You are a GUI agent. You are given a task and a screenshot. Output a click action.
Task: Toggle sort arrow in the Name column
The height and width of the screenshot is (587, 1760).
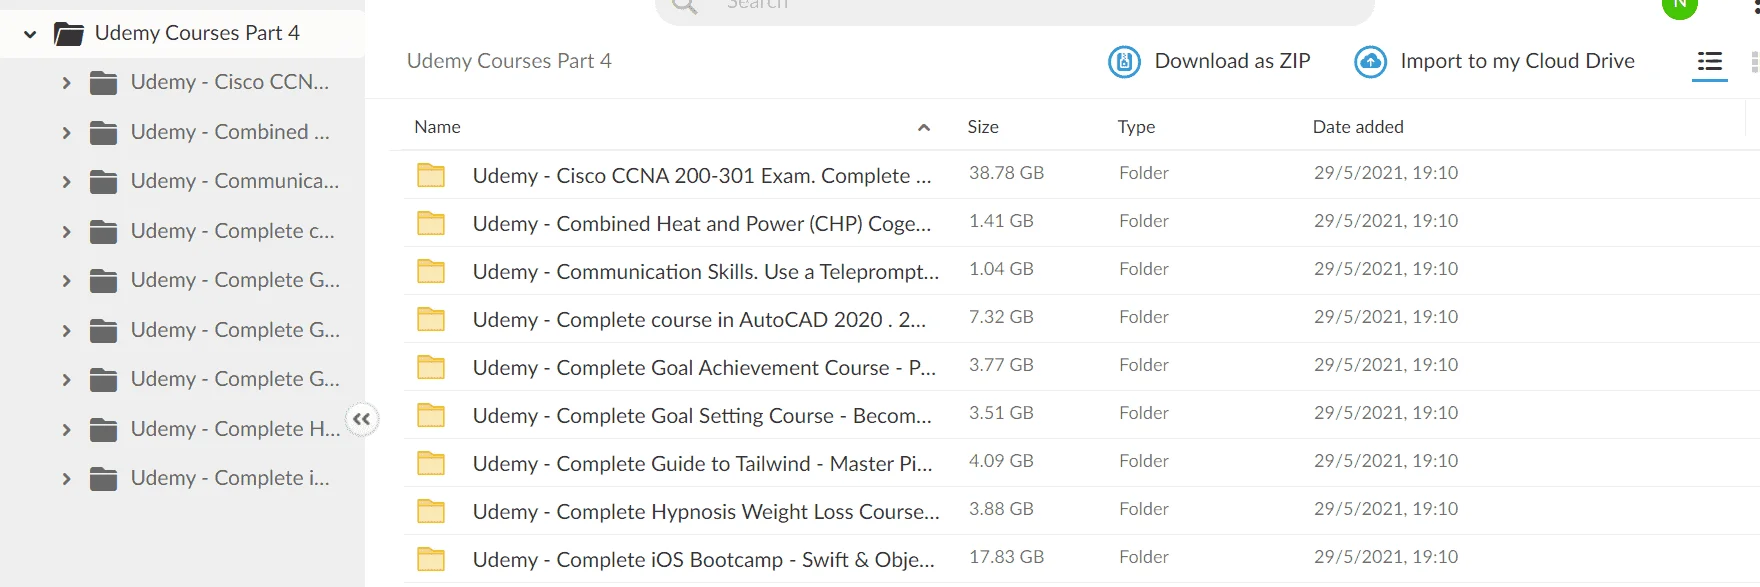(924, 127)
